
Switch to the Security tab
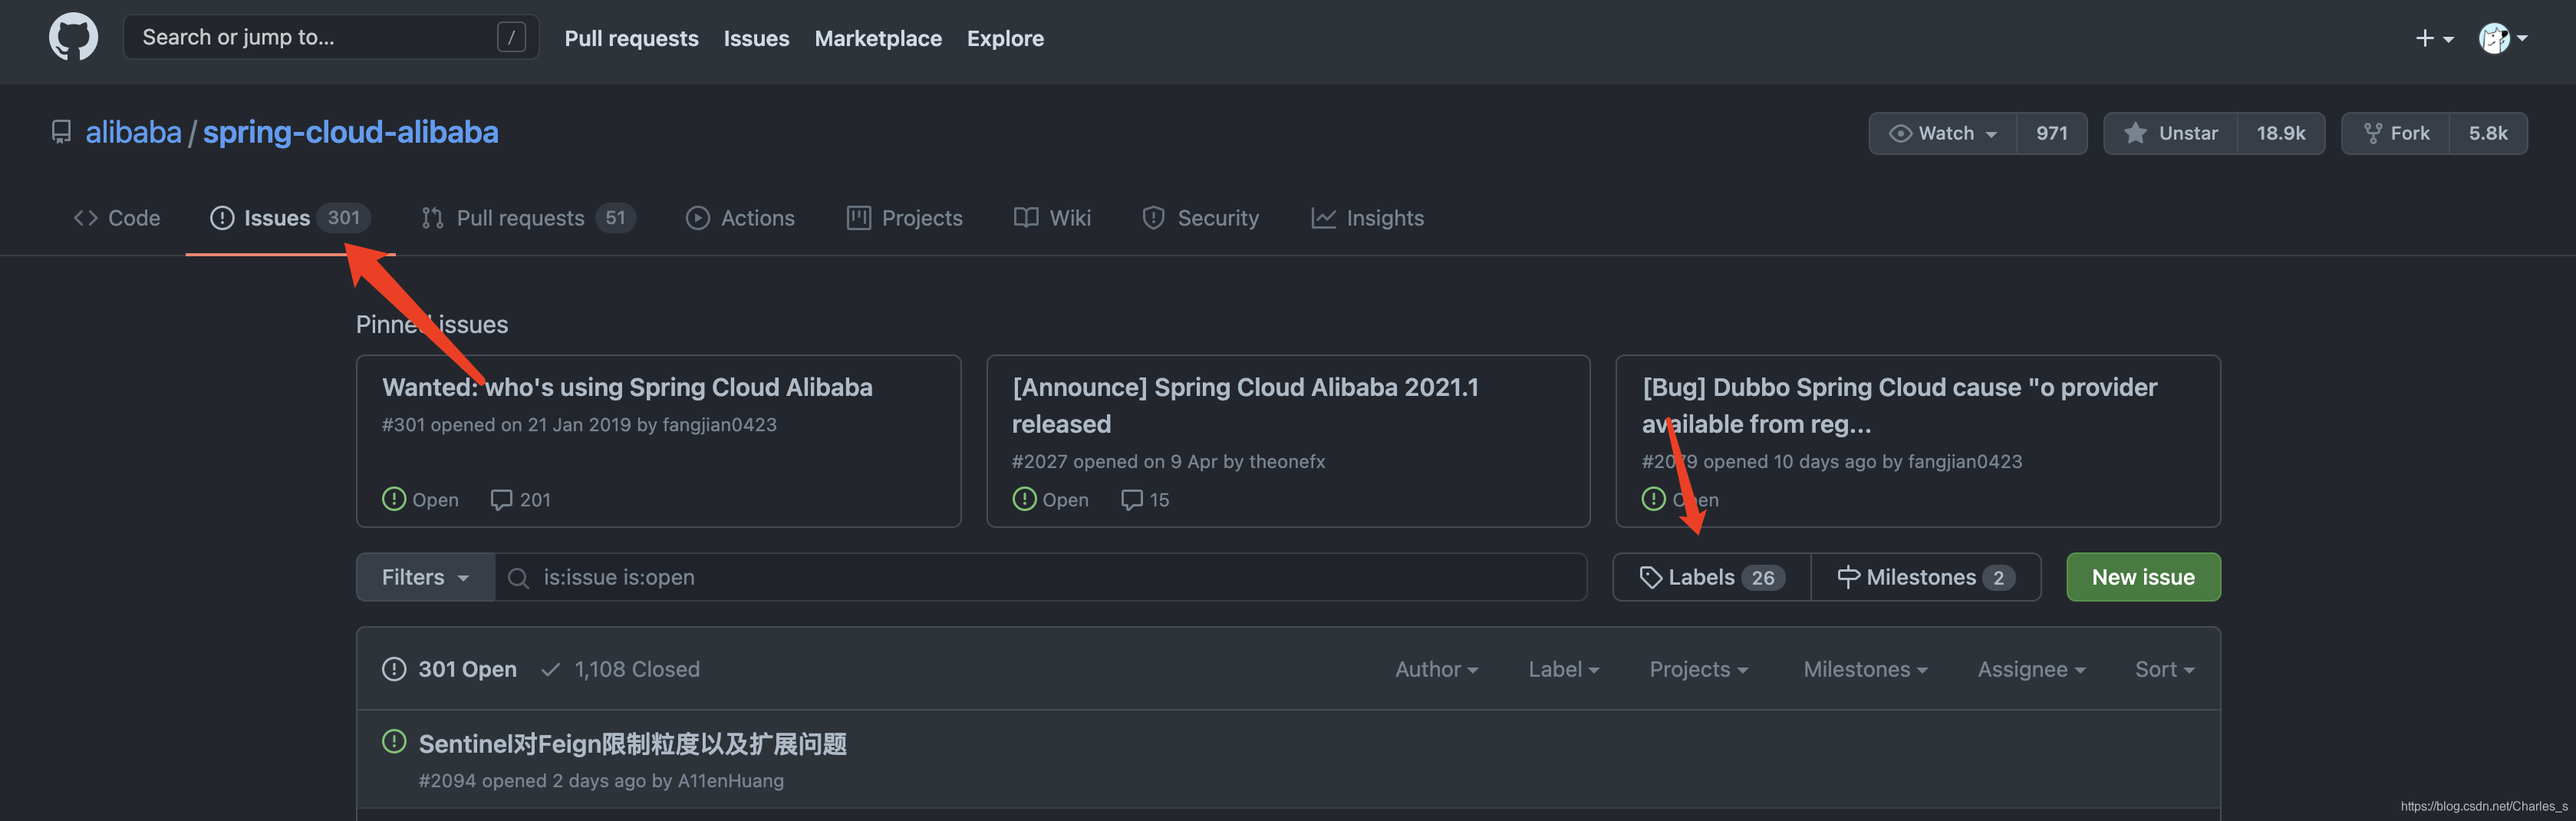click(1200, 218)
